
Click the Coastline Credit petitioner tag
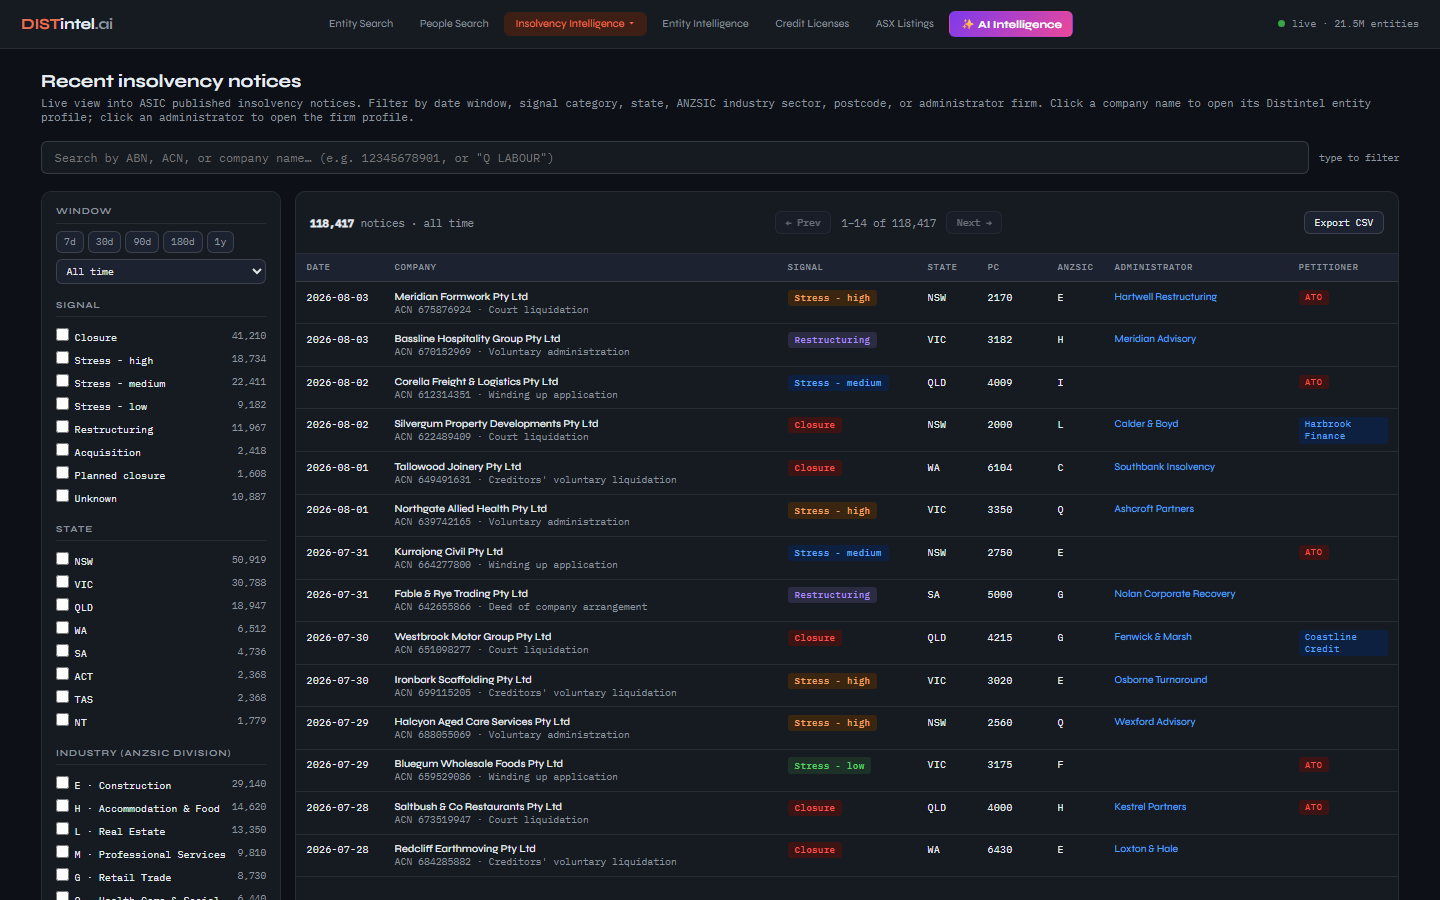click(x=1343, y=643)
